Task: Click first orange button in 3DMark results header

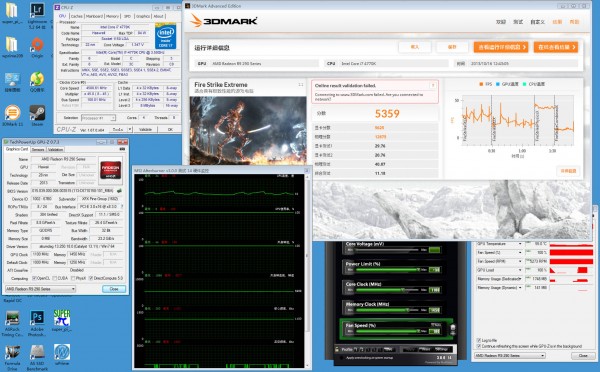Action: pos(501,47)
